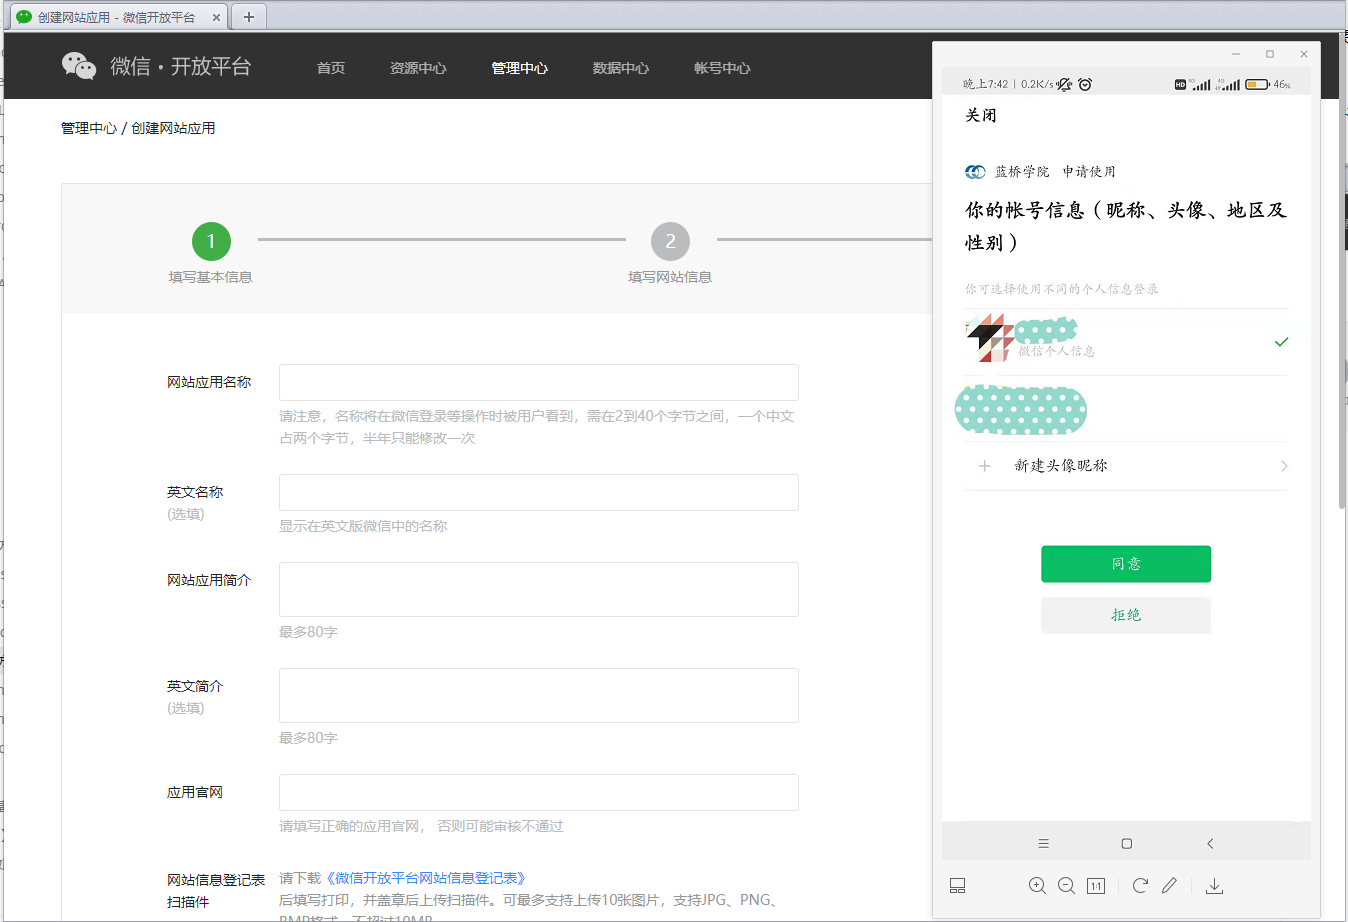Click the 填写基本信息 step label

(211, 277)
